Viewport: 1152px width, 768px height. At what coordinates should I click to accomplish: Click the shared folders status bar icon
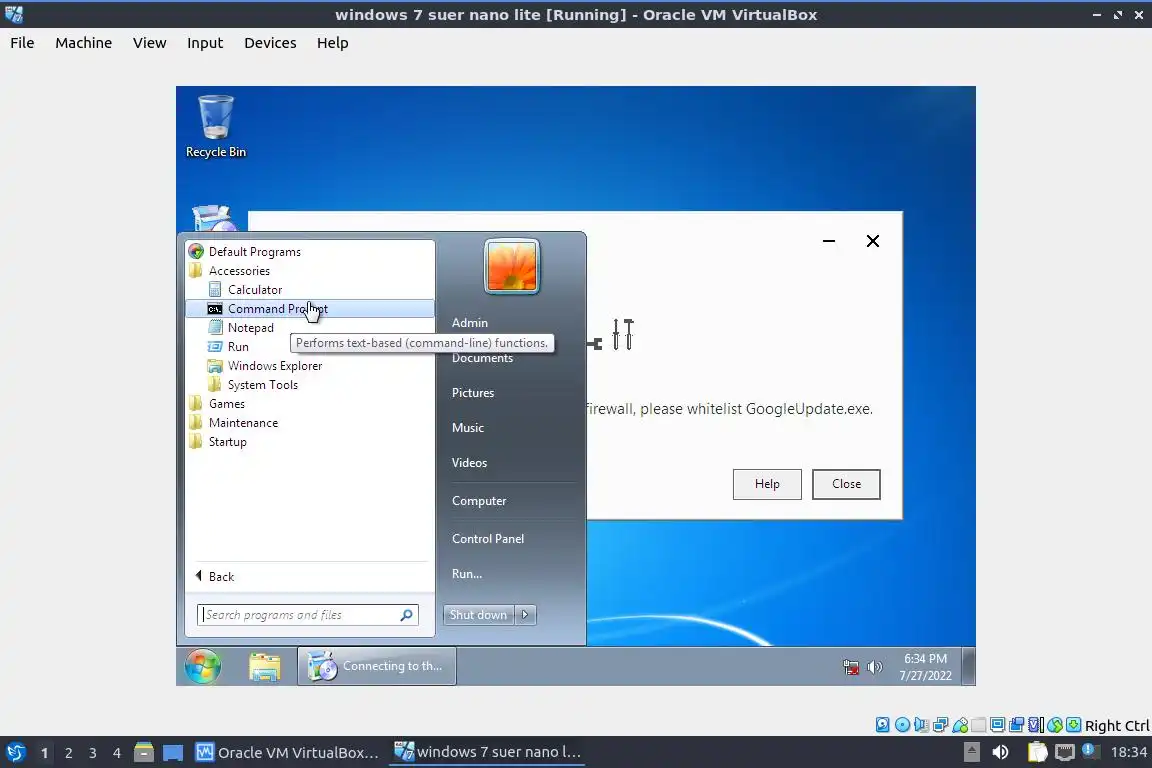[x=979, y=725]
